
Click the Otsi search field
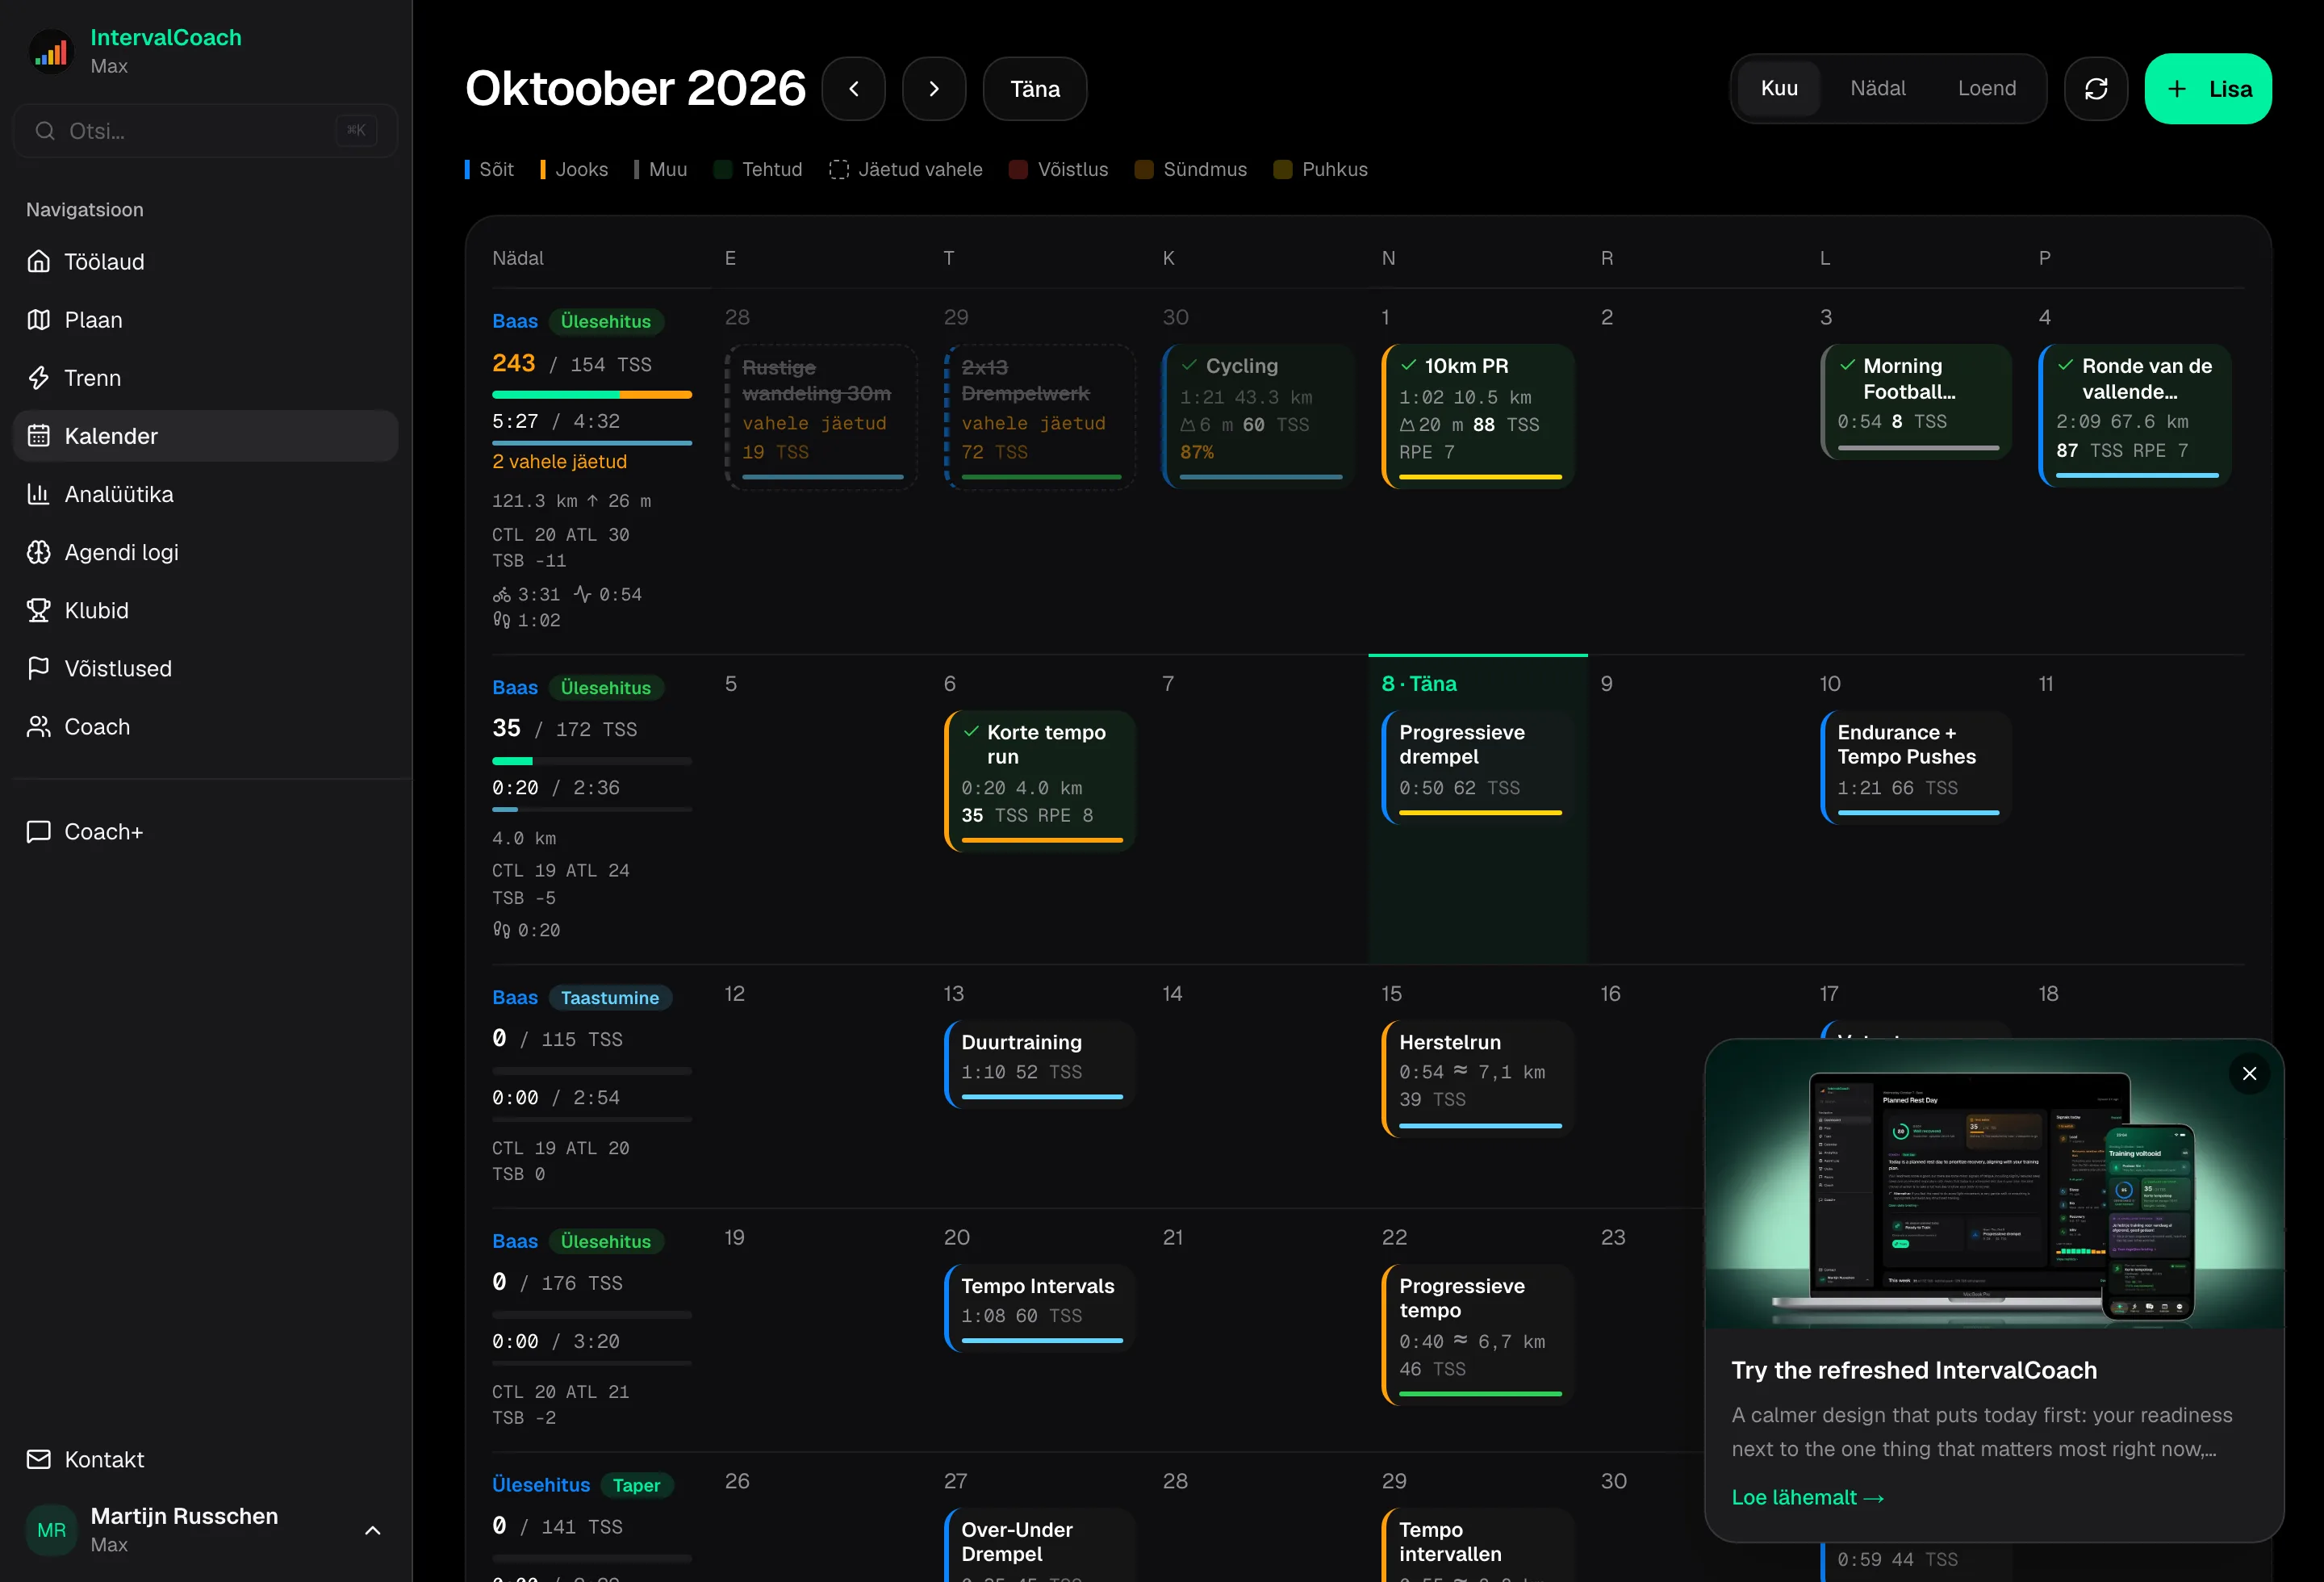(x=205, y=131)
